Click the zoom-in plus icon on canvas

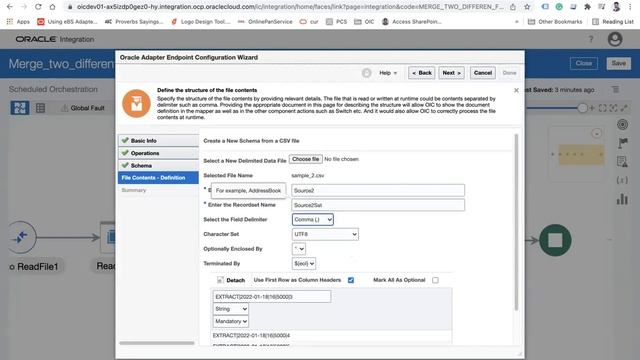tap(591, 108)
